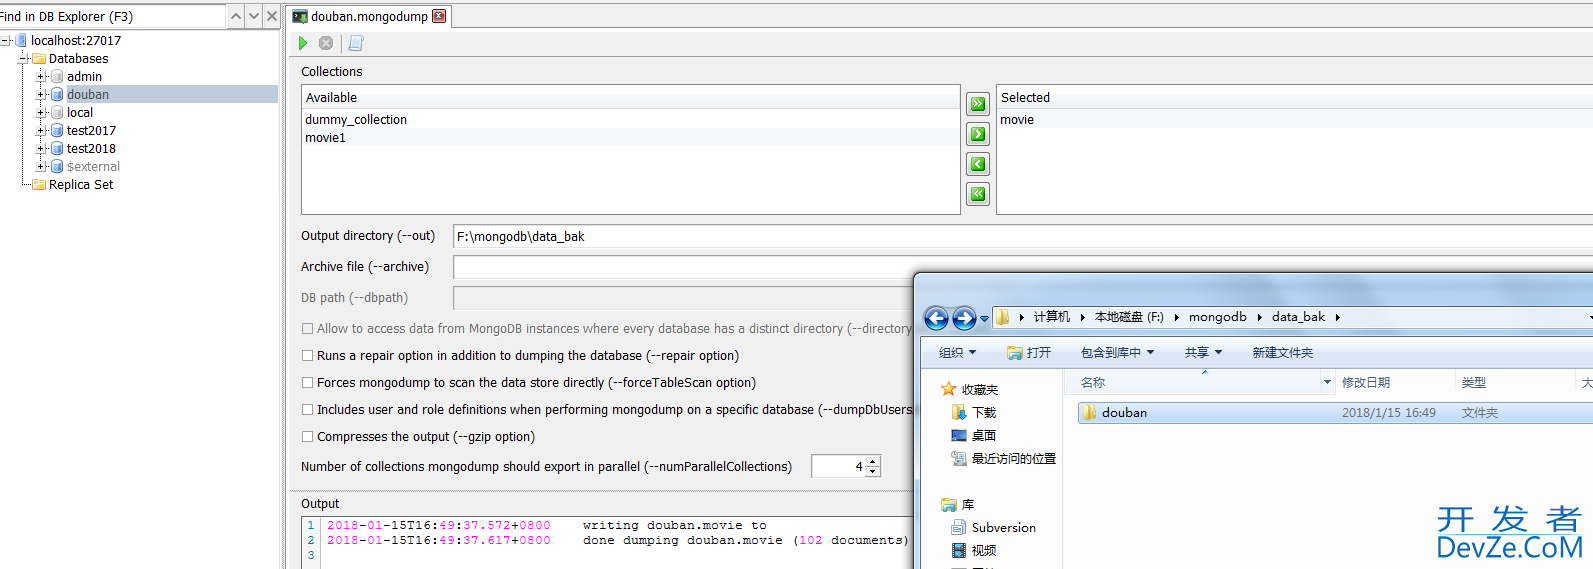Viewport: 1593px width, 569px height.
Task: Find next match arrow in DB Explorer
Action: 254,16
